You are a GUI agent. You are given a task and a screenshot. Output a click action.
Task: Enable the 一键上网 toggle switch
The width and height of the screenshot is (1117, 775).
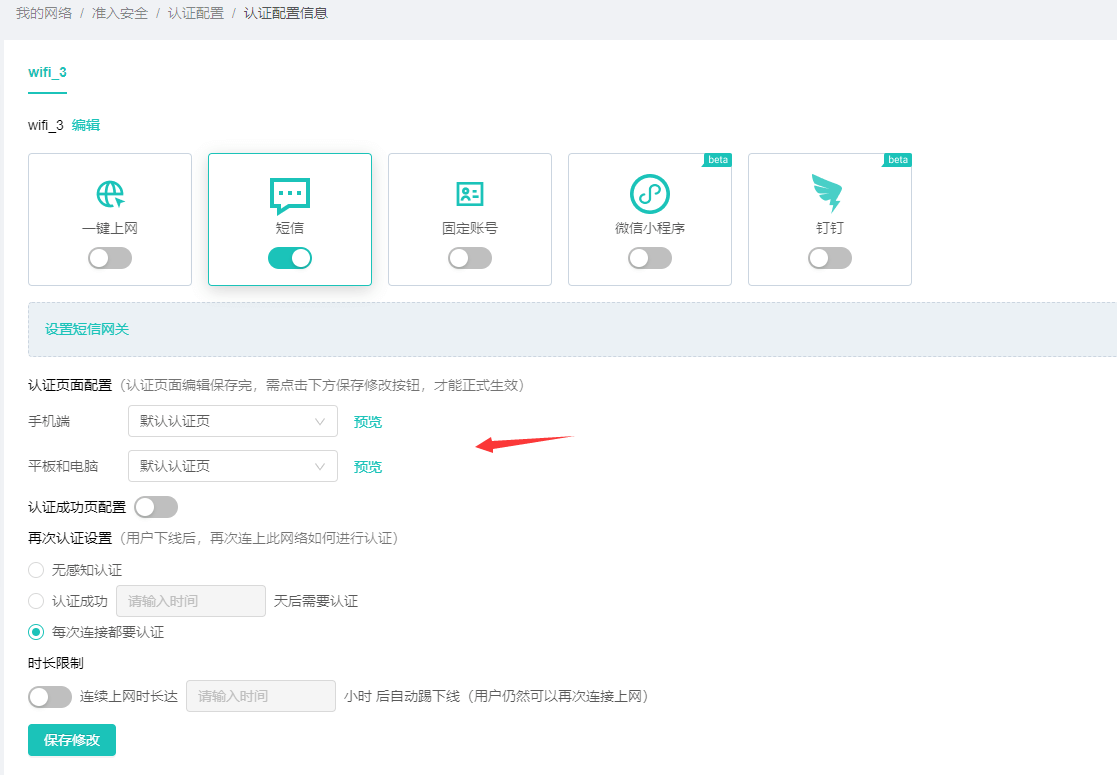(x=110, y=258)
